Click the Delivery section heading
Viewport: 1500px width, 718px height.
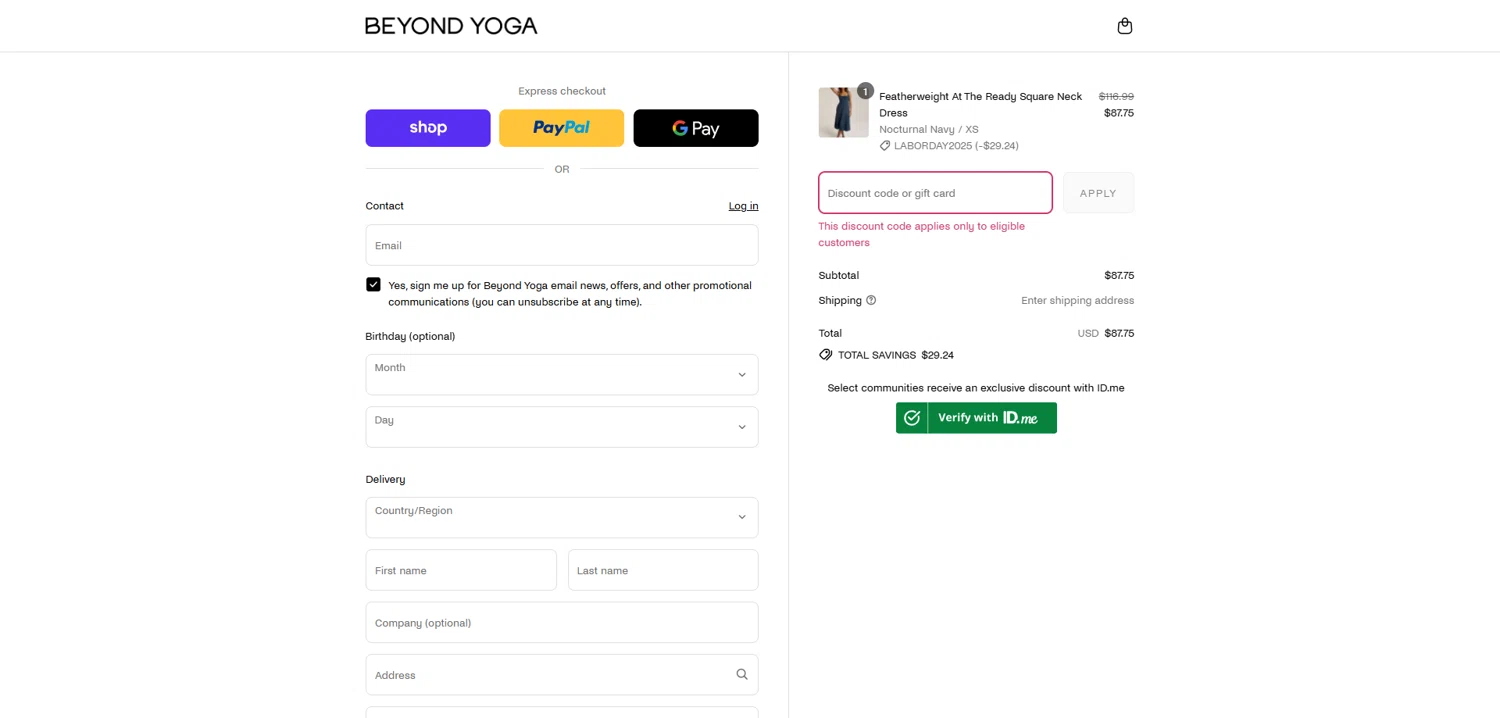pyautogui.click(x=385, y=479)
